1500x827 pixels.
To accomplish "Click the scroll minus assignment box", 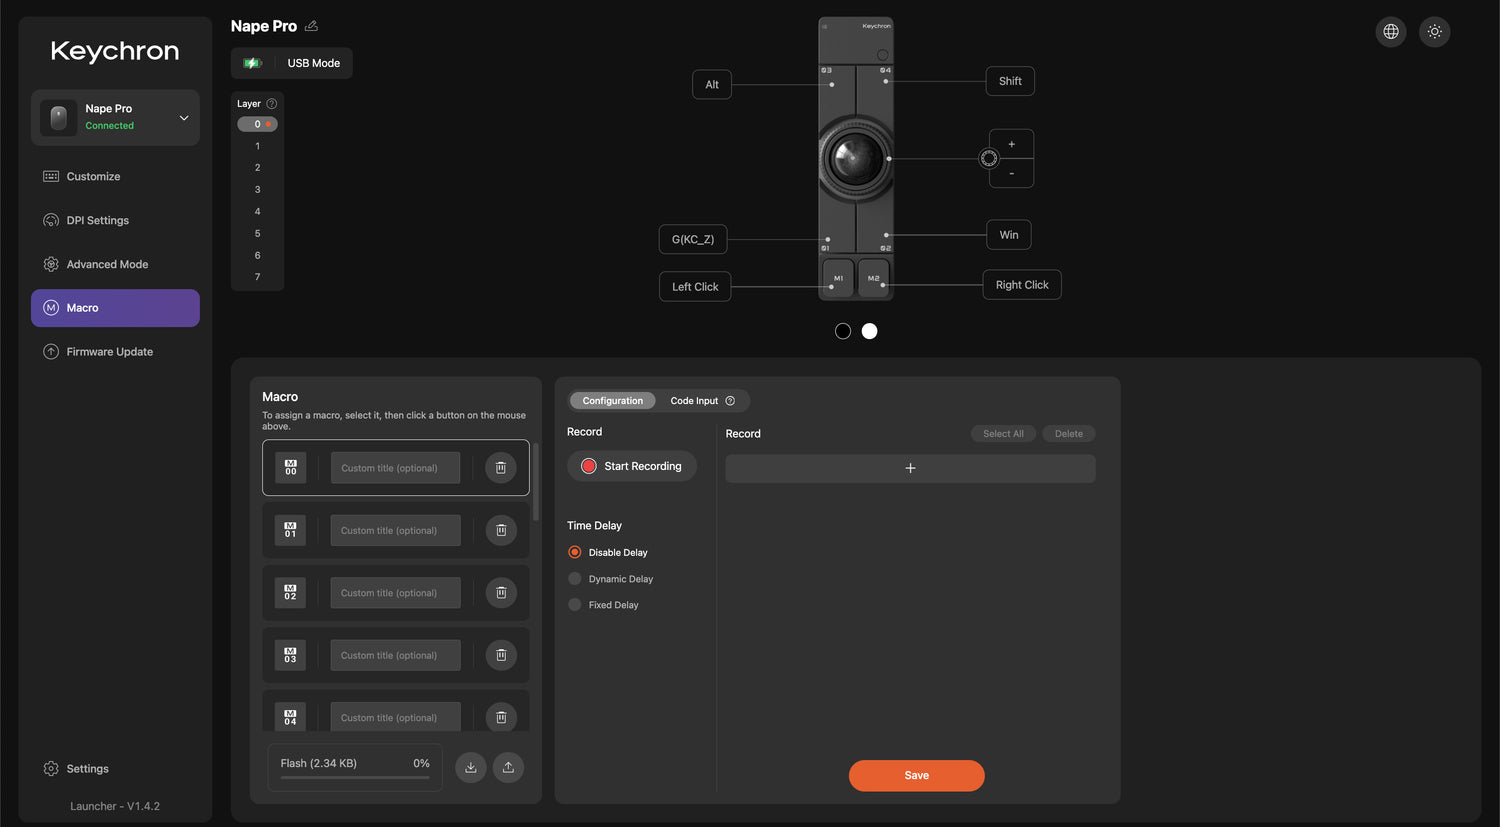I will (1012, 173).
